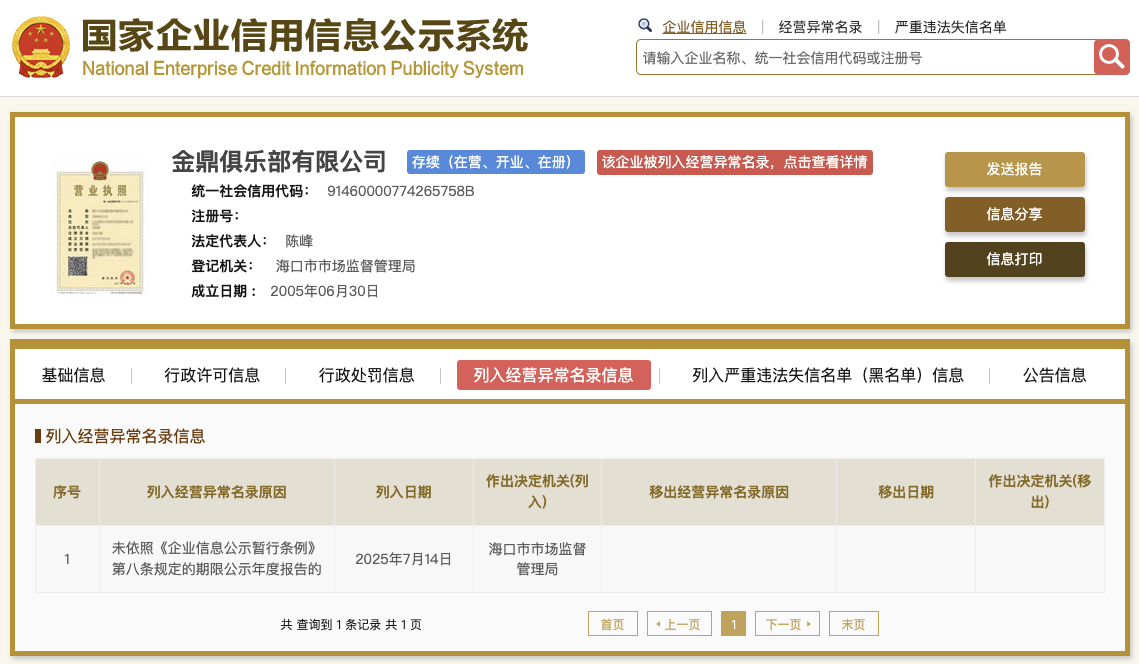Click the founding date 2005年06月30日
The height and width of the screenshot is (664, 1139).
pyautogui.click(x=325, y=291)
